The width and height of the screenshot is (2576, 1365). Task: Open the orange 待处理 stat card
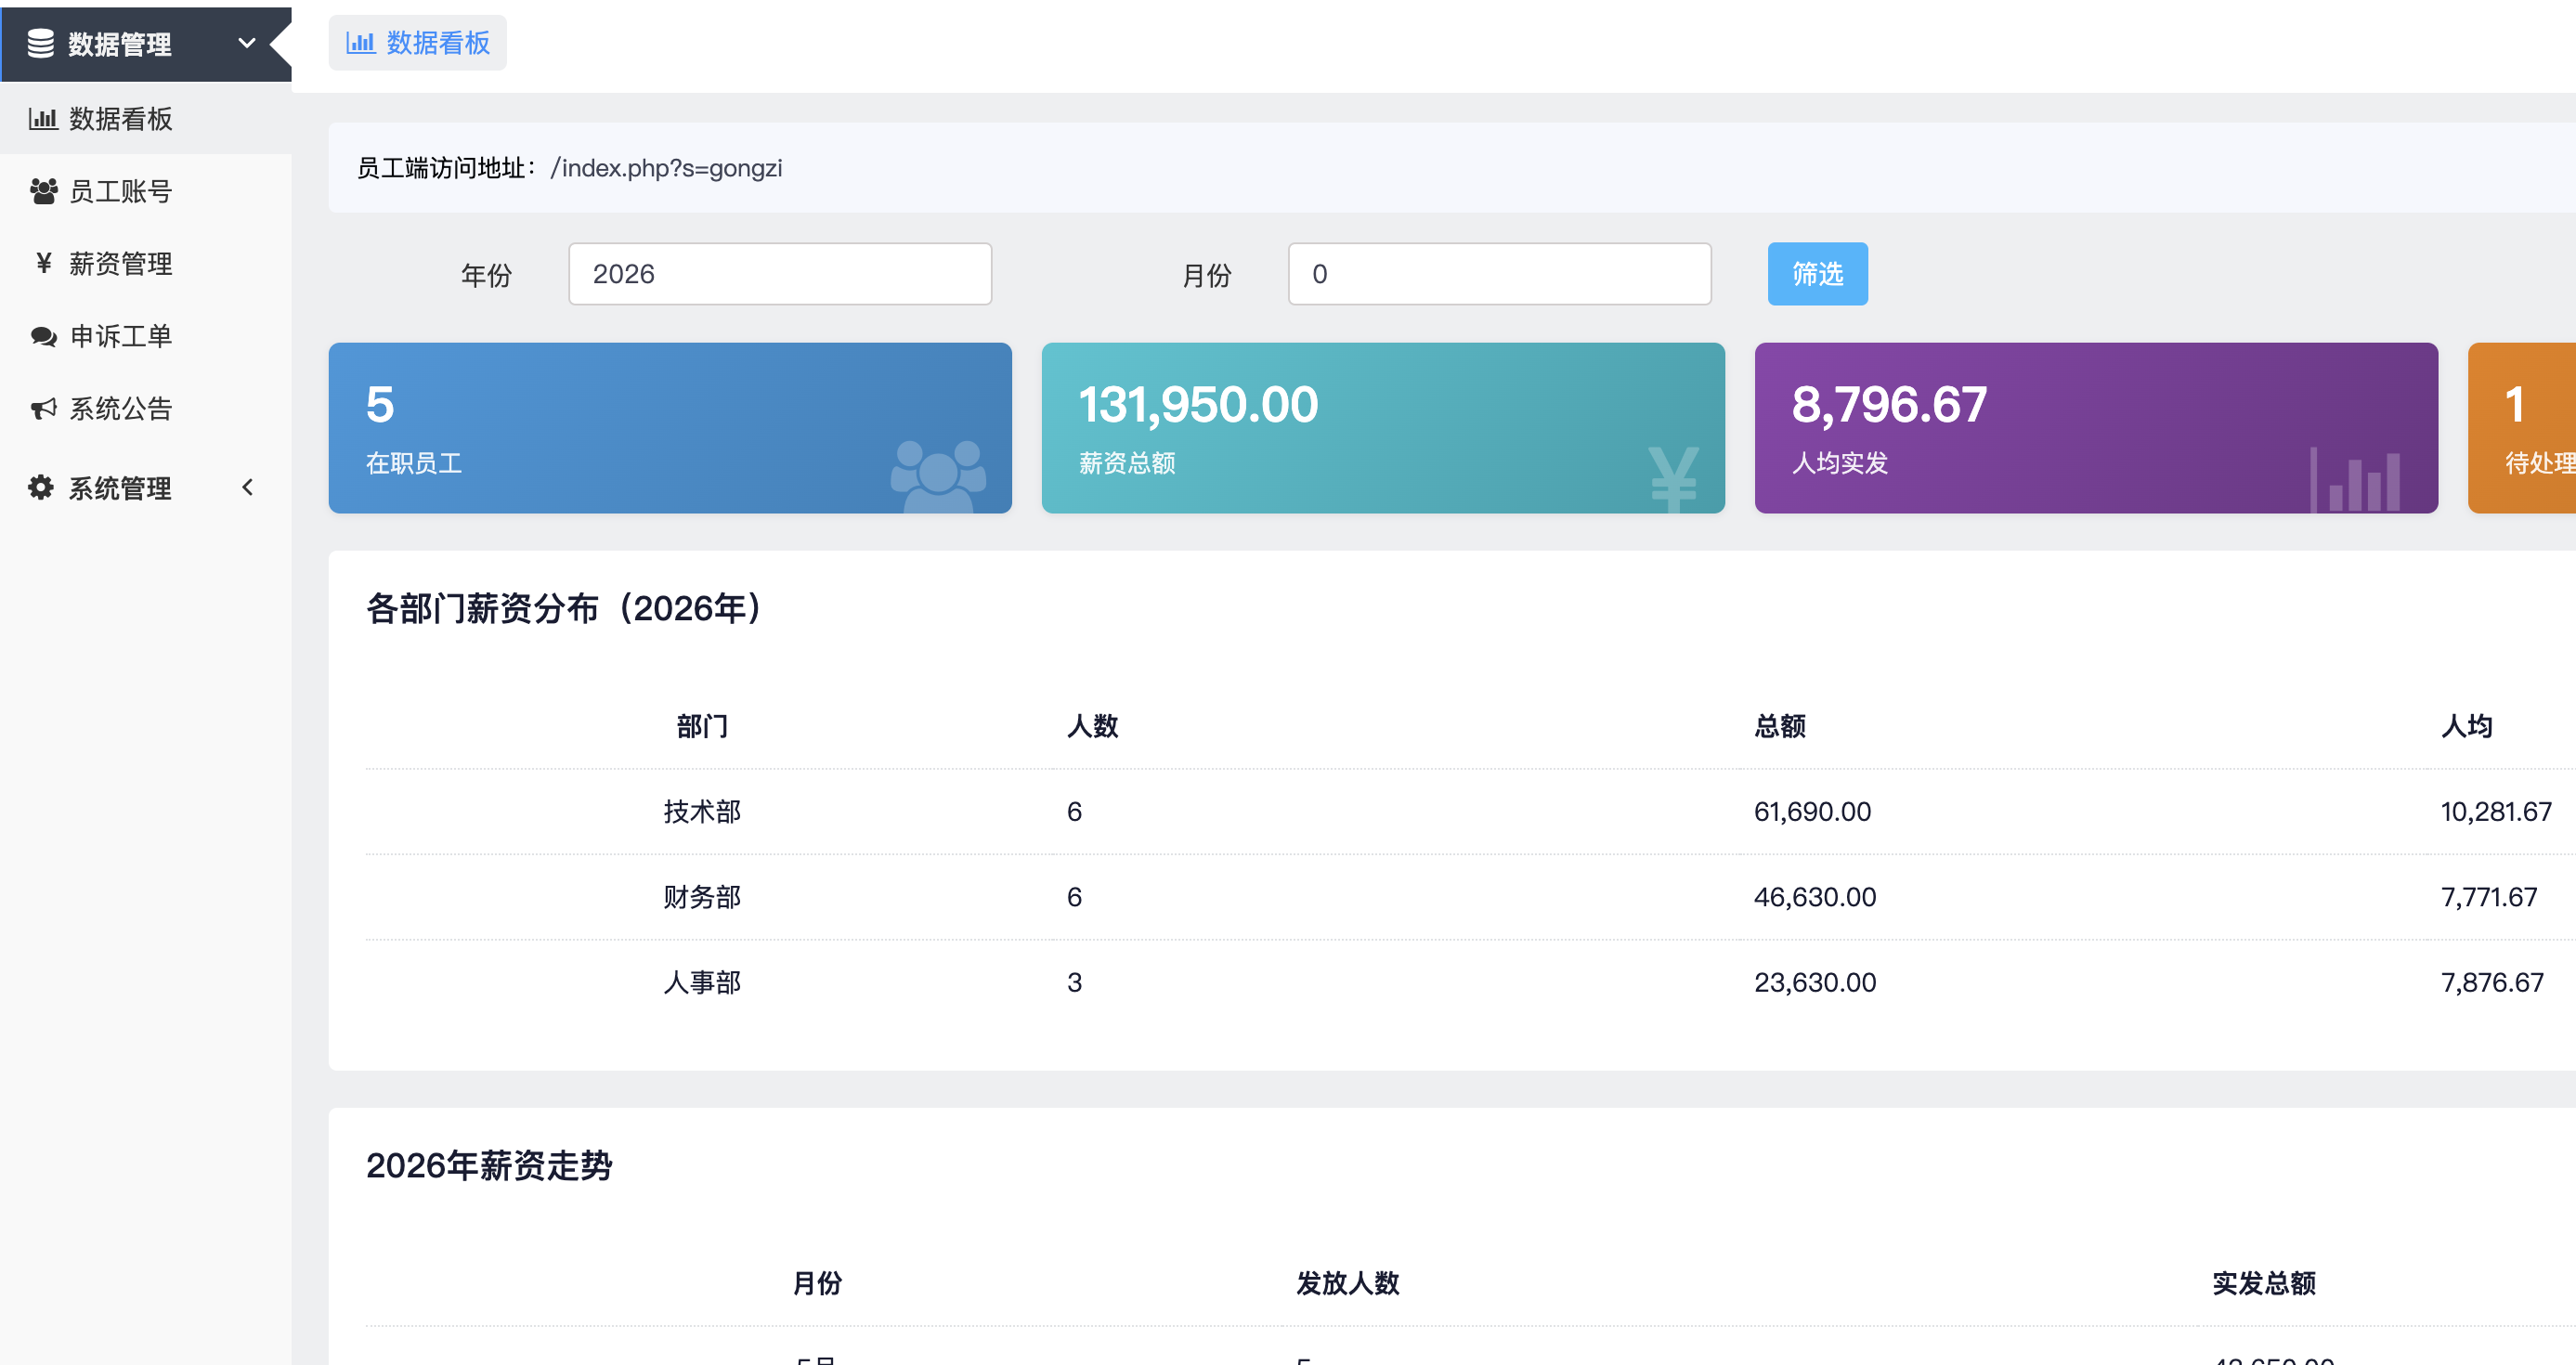pos(2522,428)
